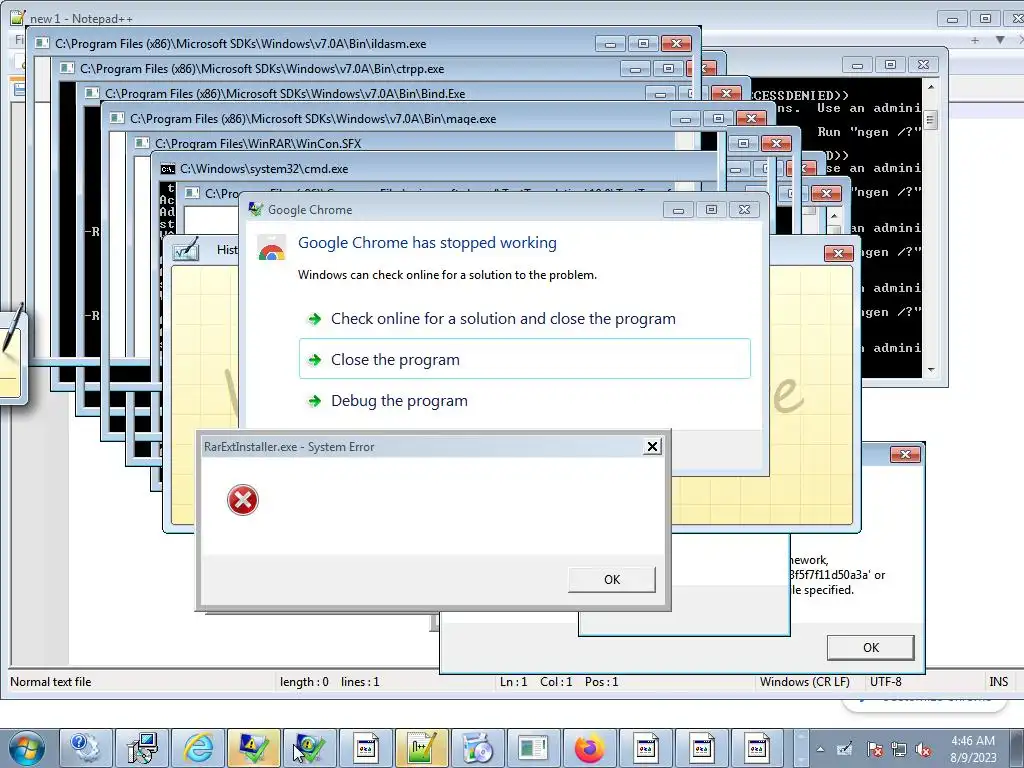Switch to Firefox on the taskbar

click(590, 748)
